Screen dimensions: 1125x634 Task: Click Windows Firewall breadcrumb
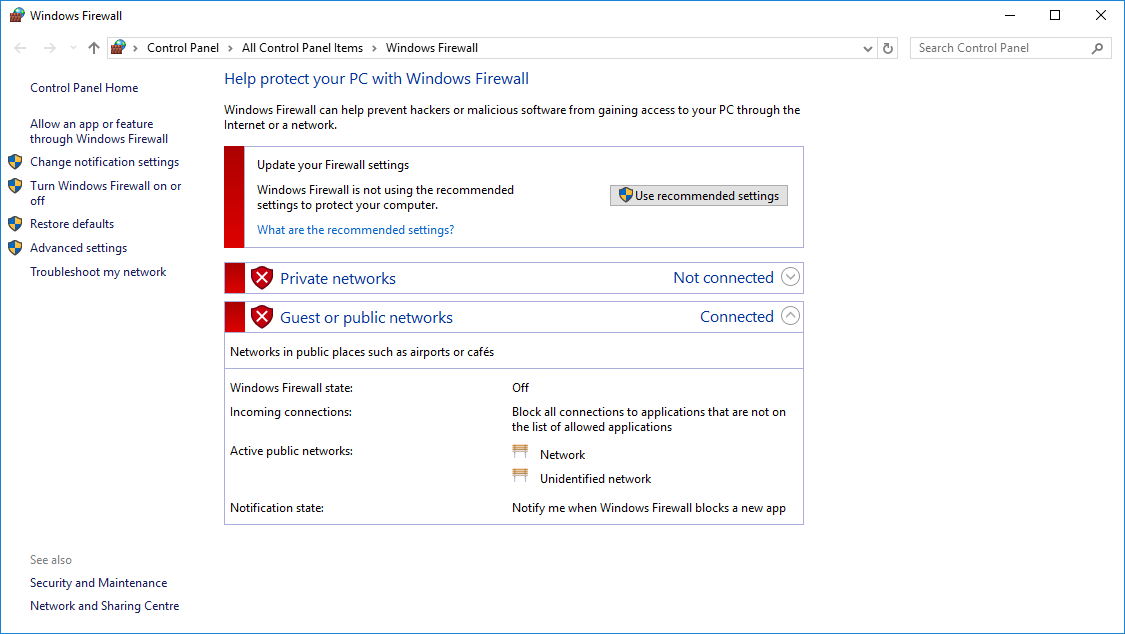pos(432,48)
